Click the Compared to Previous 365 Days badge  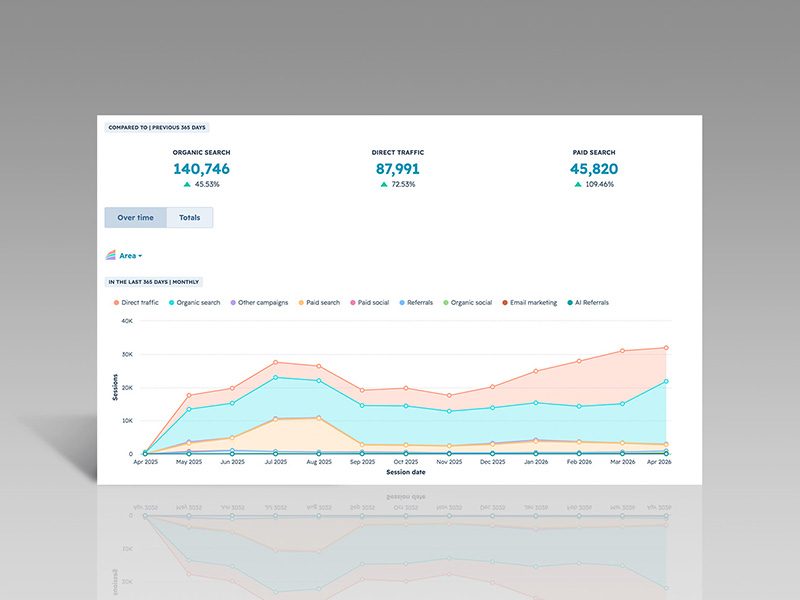(x=157, y=128)
